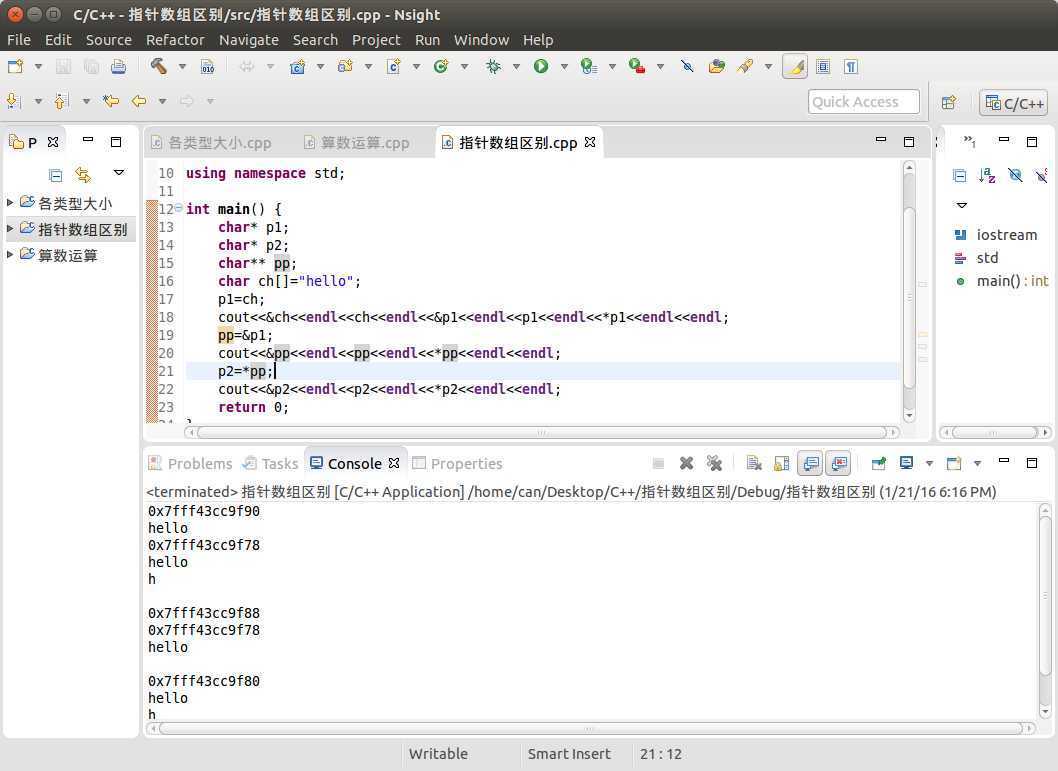This screenshot has height=771, width=1058.
Task: Open the Debug configurations dropdown arrow
Action: (x=516, y=66)
